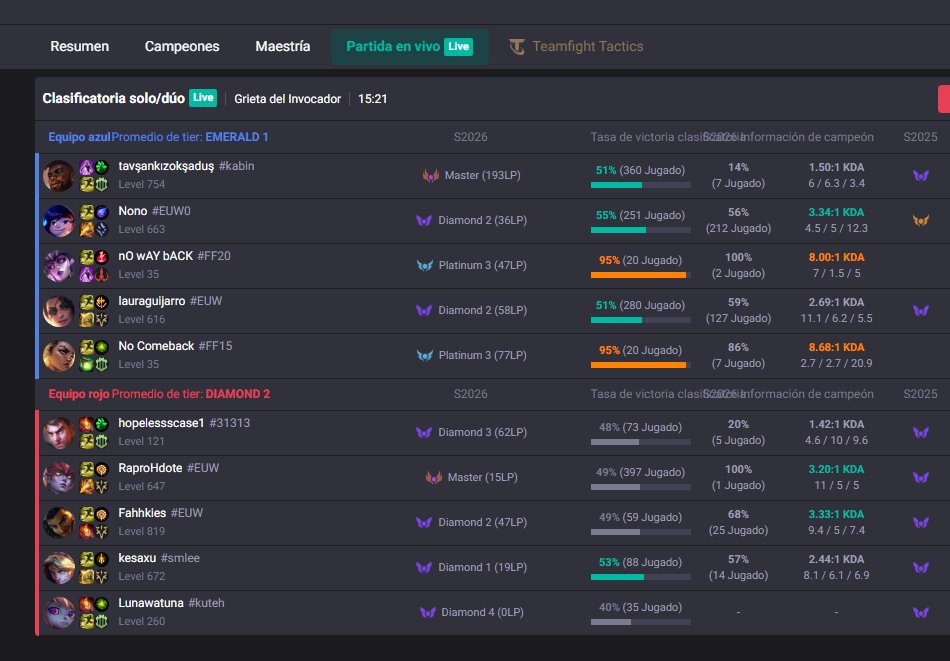Click rune icons in Fahhkies row
The height and width of the screenshot is (661, 950).
[101, 522]
